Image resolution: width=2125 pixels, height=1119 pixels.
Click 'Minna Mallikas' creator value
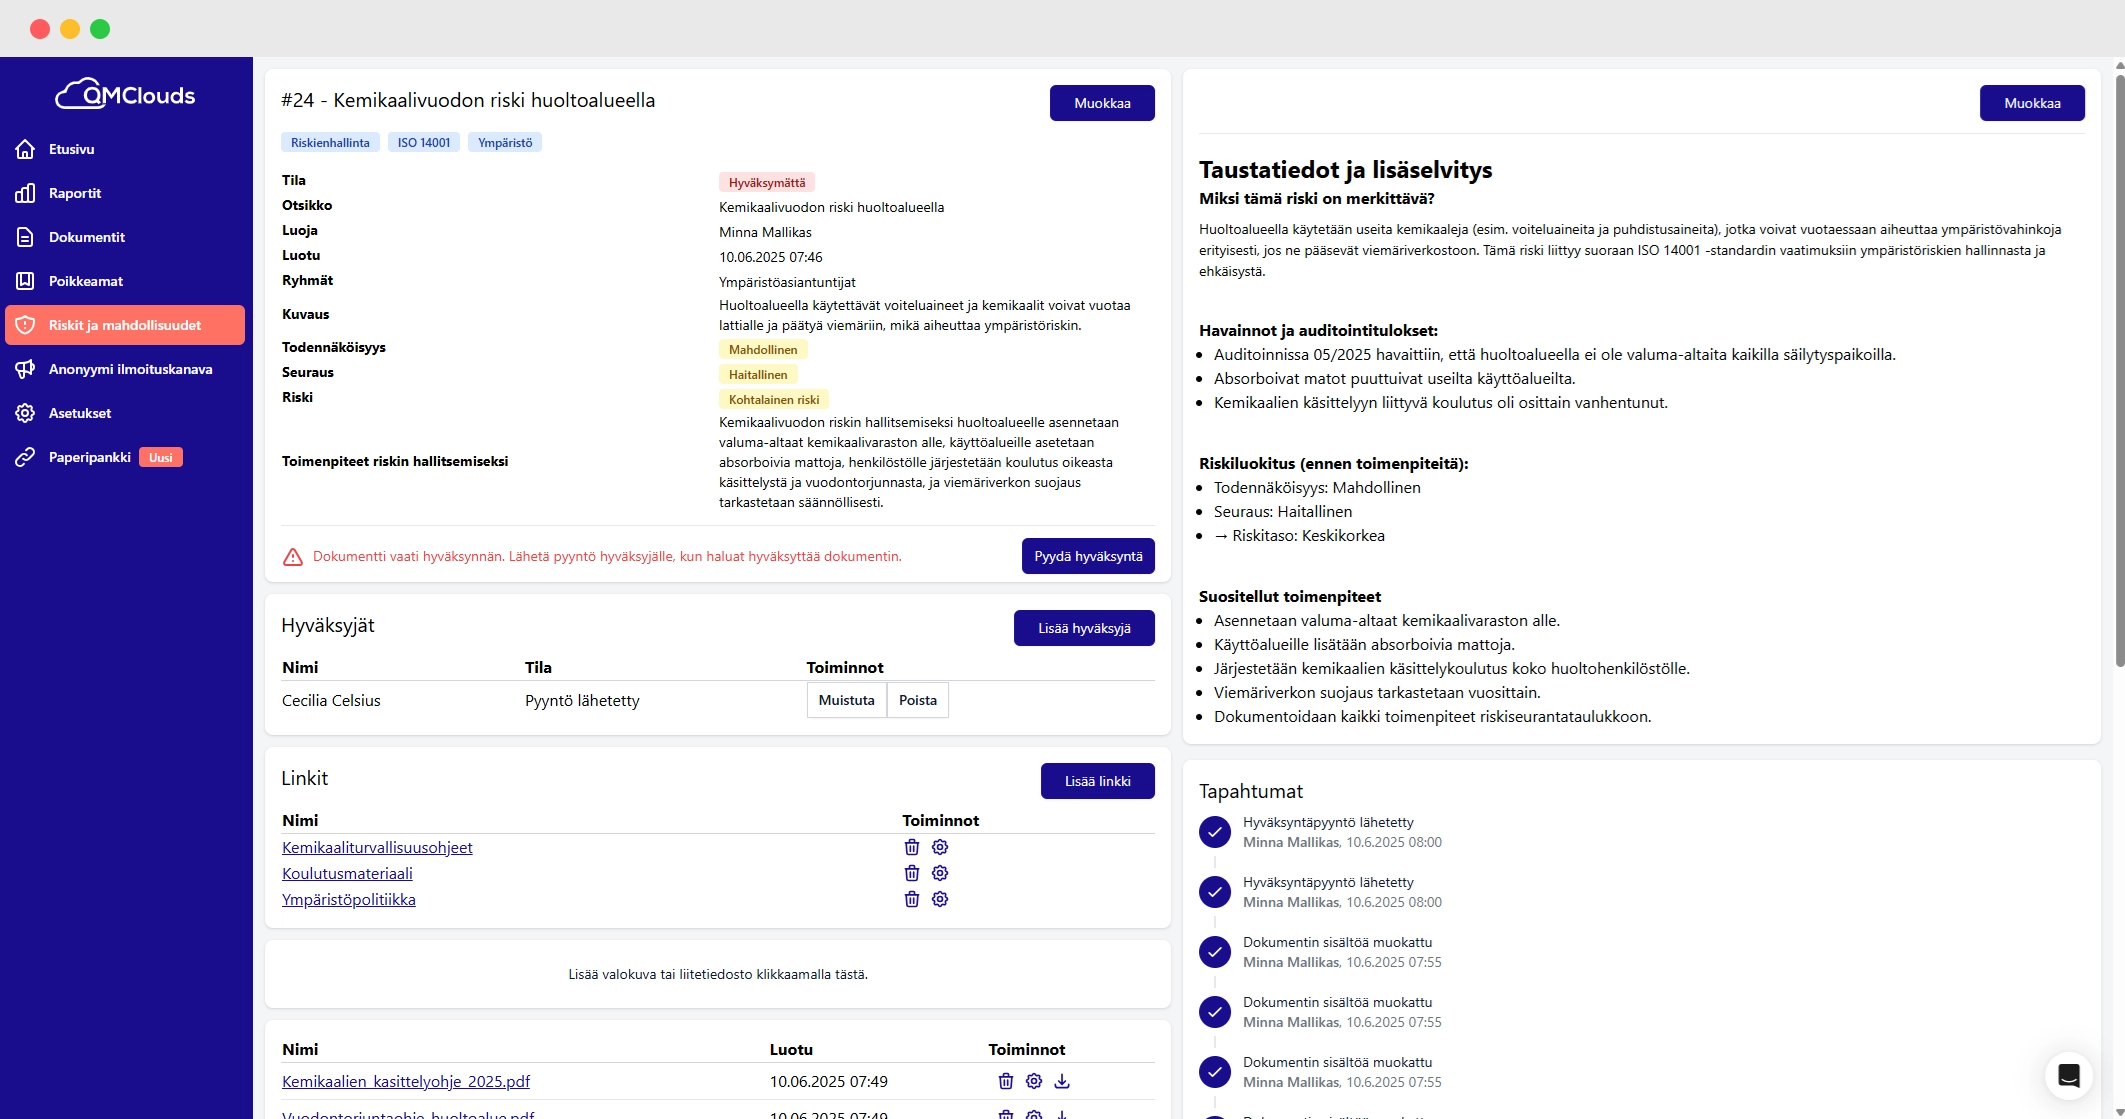pyautogui.click(x=765, y=232)
